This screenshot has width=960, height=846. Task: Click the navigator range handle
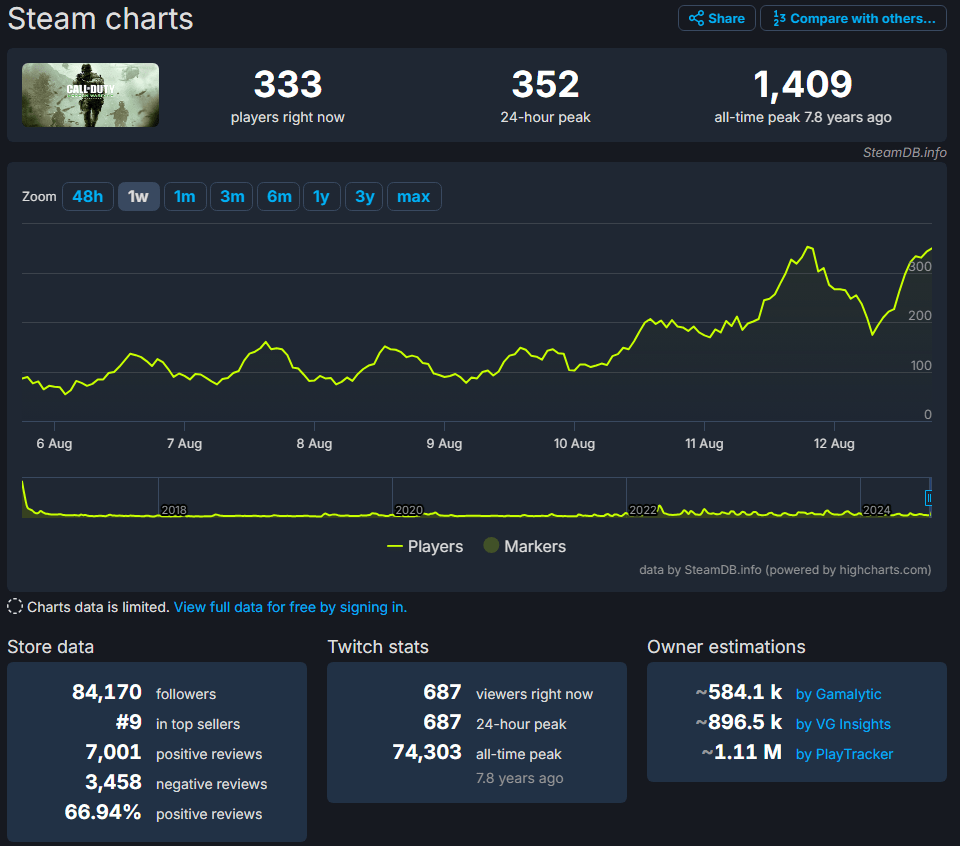point(928,498)
